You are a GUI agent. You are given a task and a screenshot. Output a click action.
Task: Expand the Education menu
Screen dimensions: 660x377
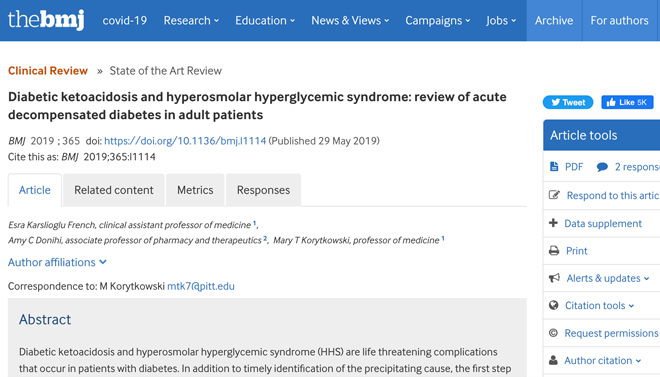pos(265,20)
